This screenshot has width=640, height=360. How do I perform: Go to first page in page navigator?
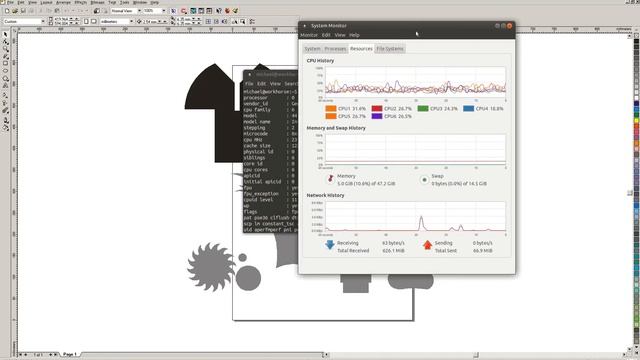[x=20, y=355]
